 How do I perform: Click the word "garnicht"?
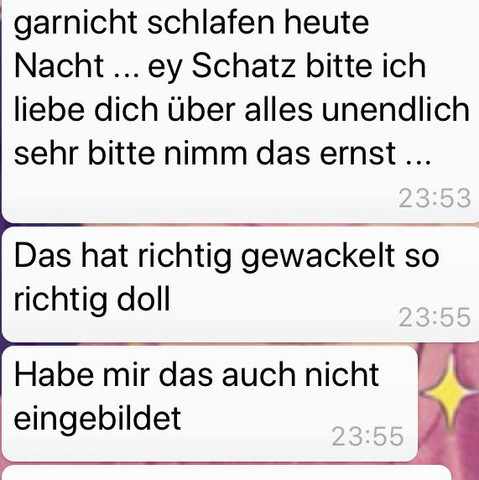[75, 23]
